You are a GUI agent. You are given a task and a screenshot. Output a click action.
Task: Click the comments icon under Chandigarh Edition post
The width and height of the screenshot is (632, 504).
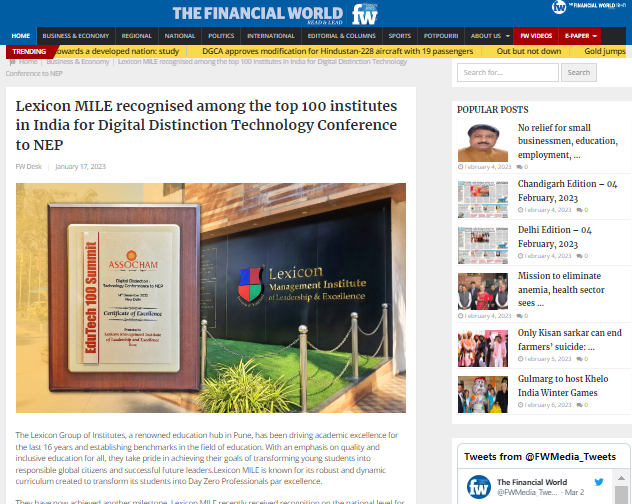tap(580, 210)
